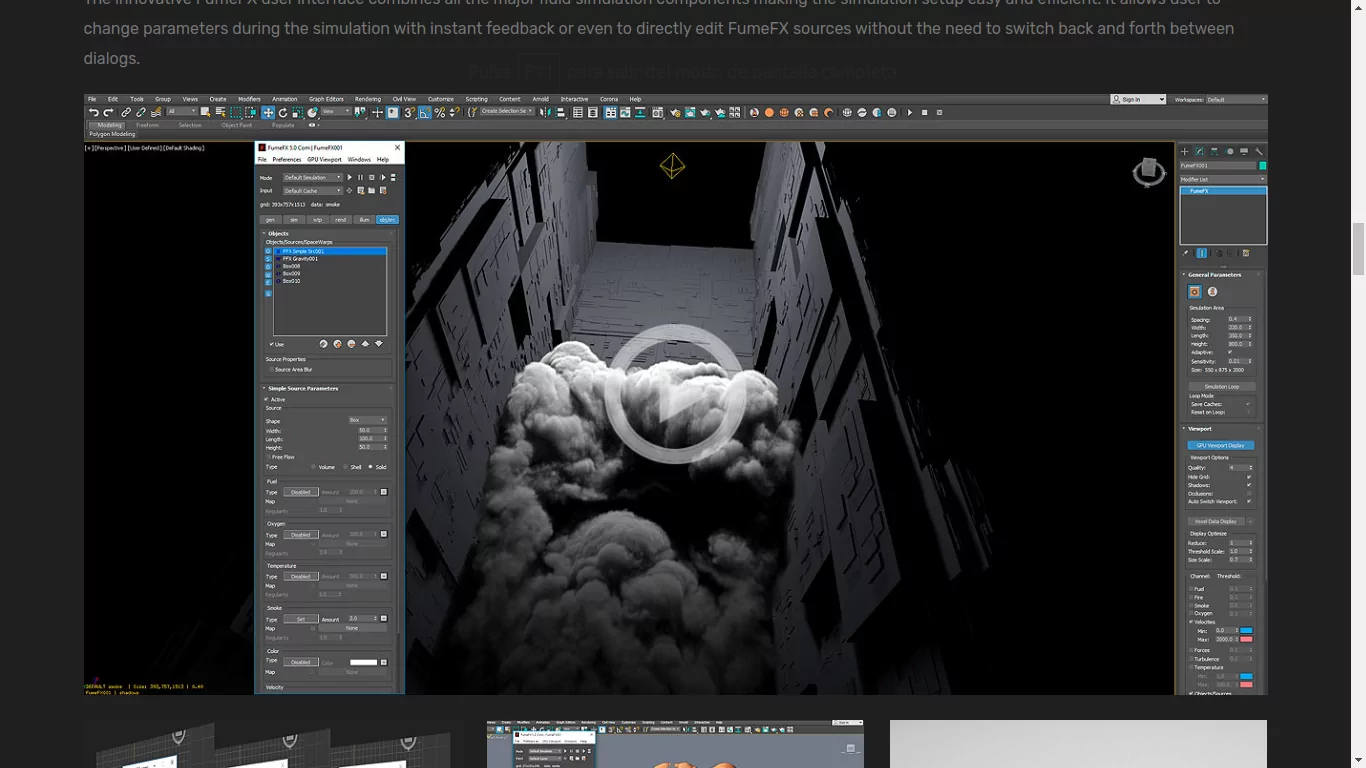Open the Motion panel icon
The width and height of the screenshot is (1366, 768).
pyautogui.click(x=1229, y=151)
